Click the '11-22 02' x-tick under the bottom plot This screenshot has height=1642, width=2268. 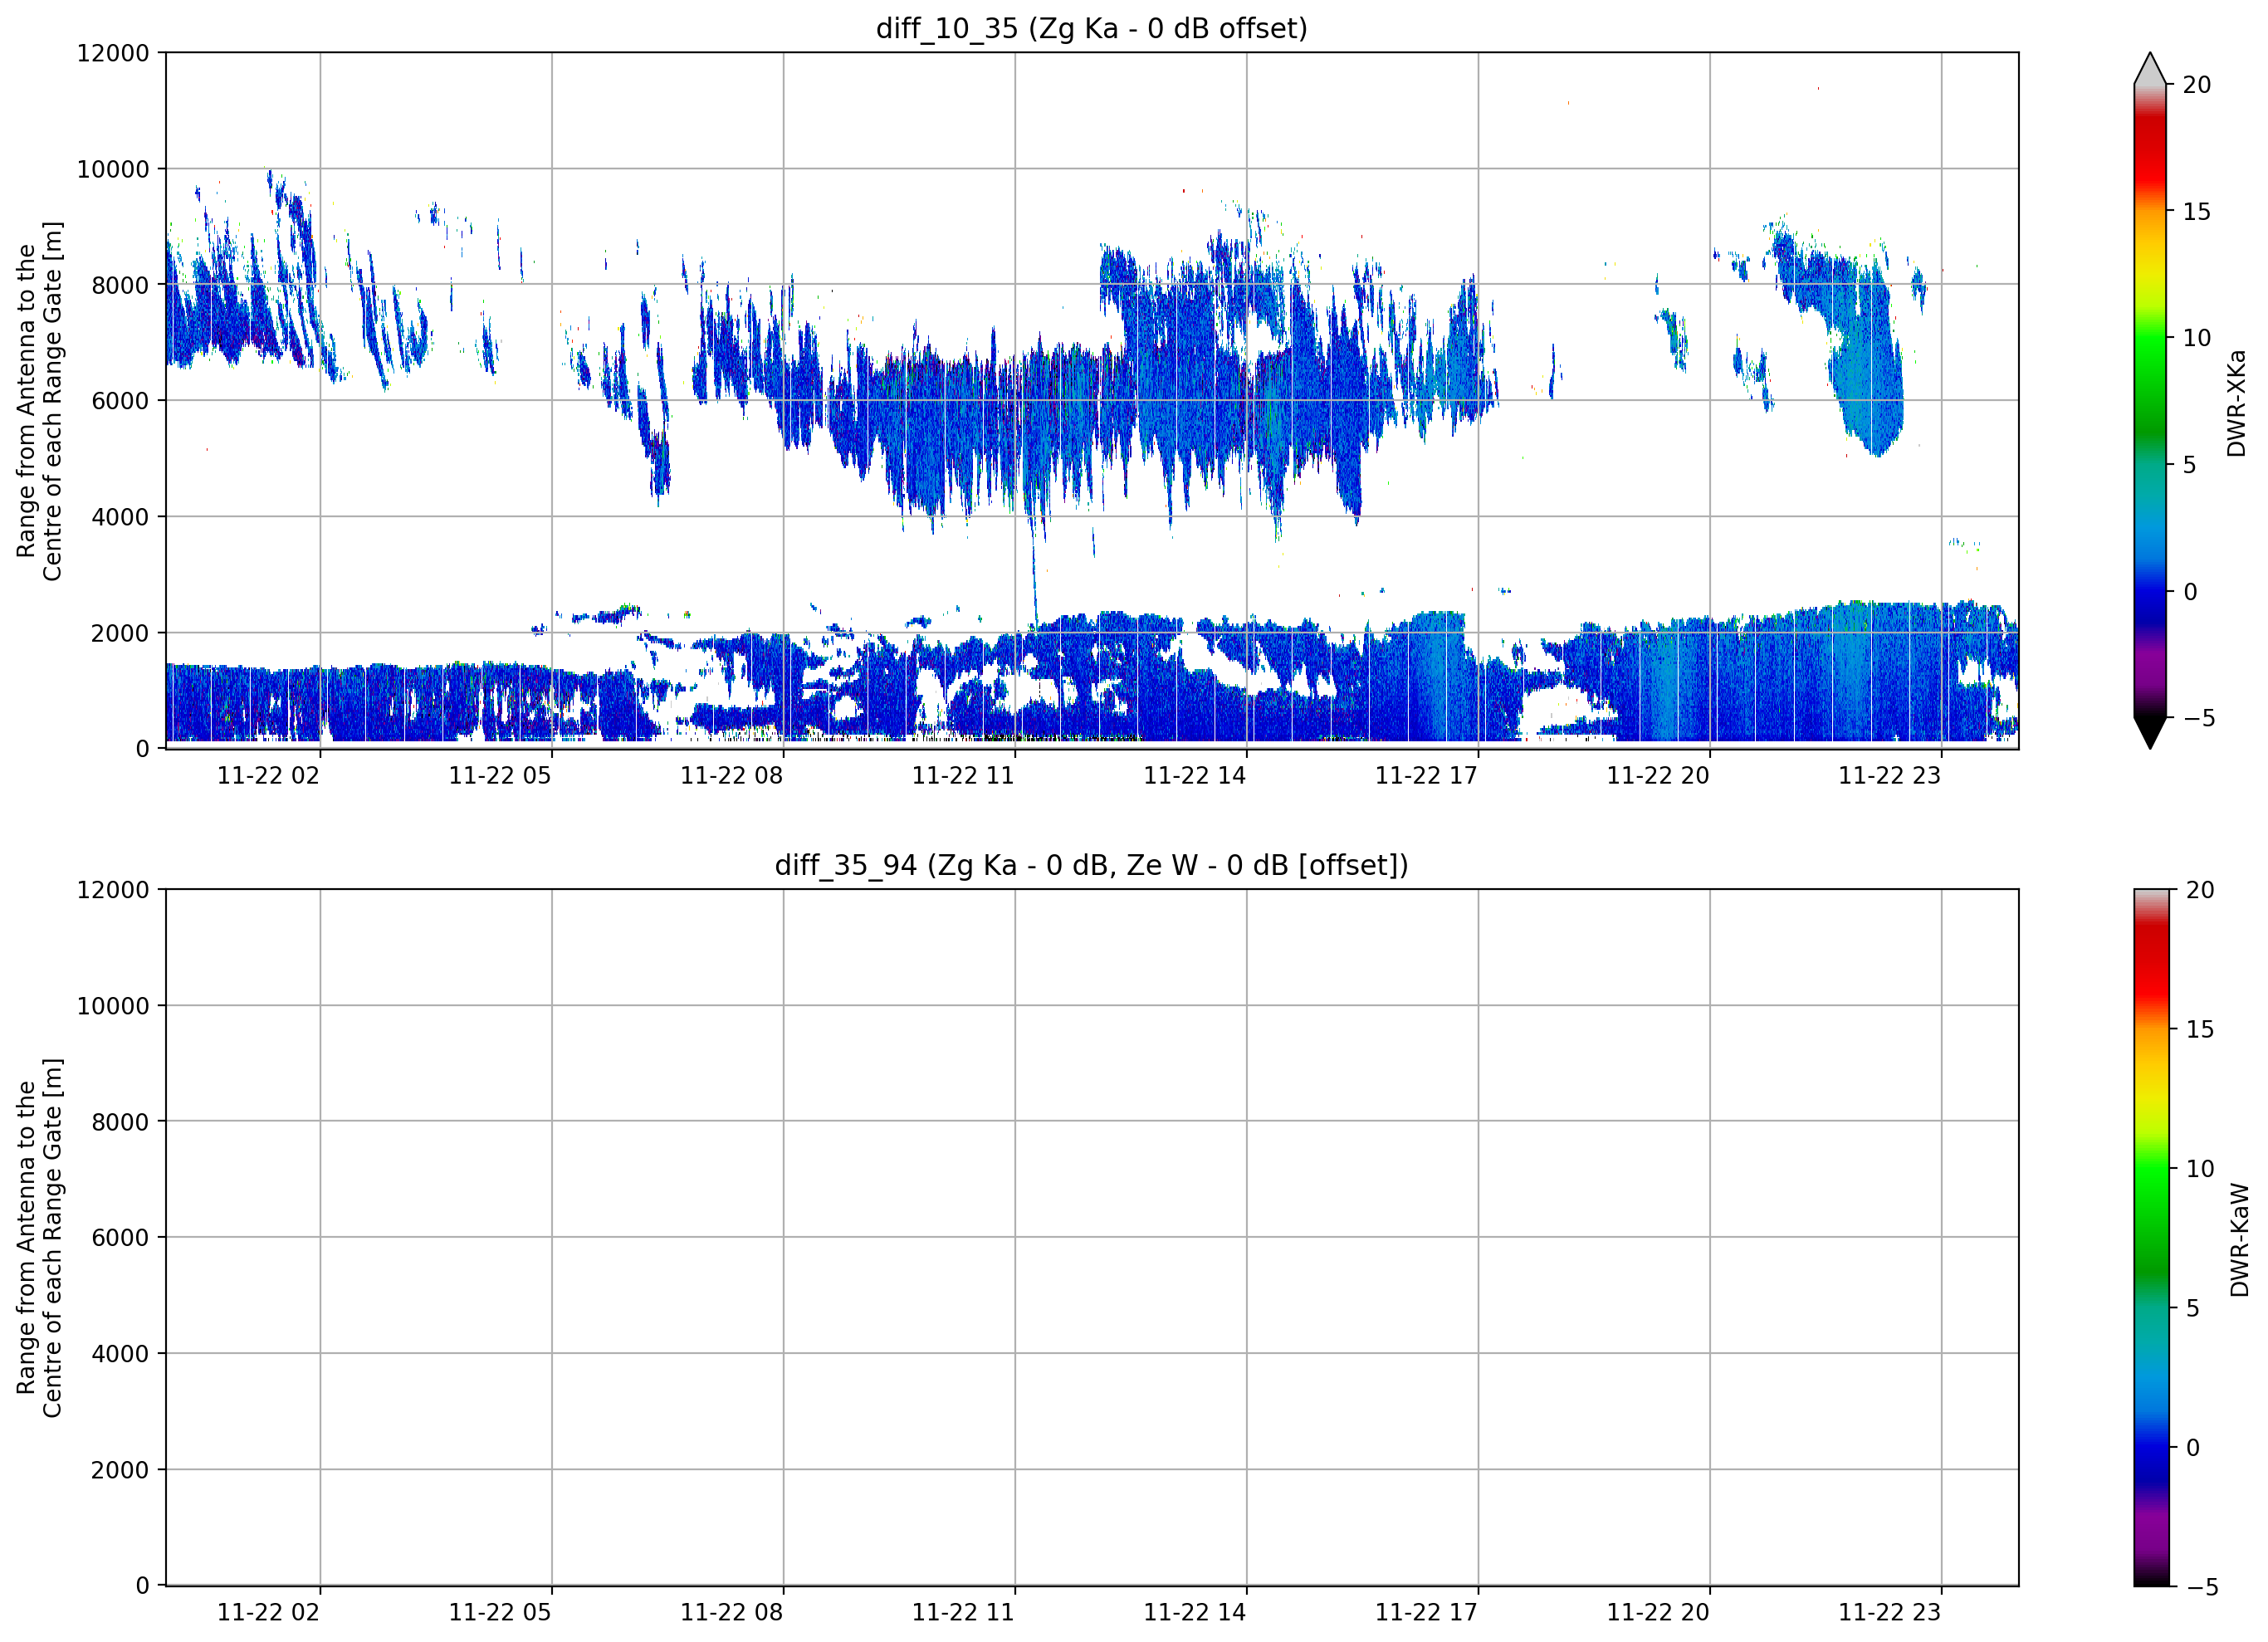268,1613
